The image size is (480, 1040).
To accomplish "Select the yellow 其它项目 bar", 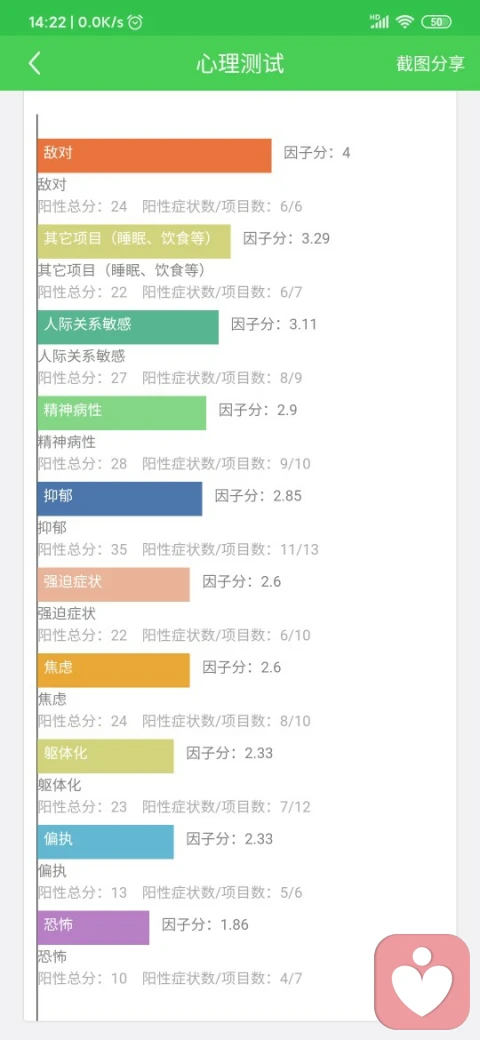I will pyautogui.click(x=134, y=241).
